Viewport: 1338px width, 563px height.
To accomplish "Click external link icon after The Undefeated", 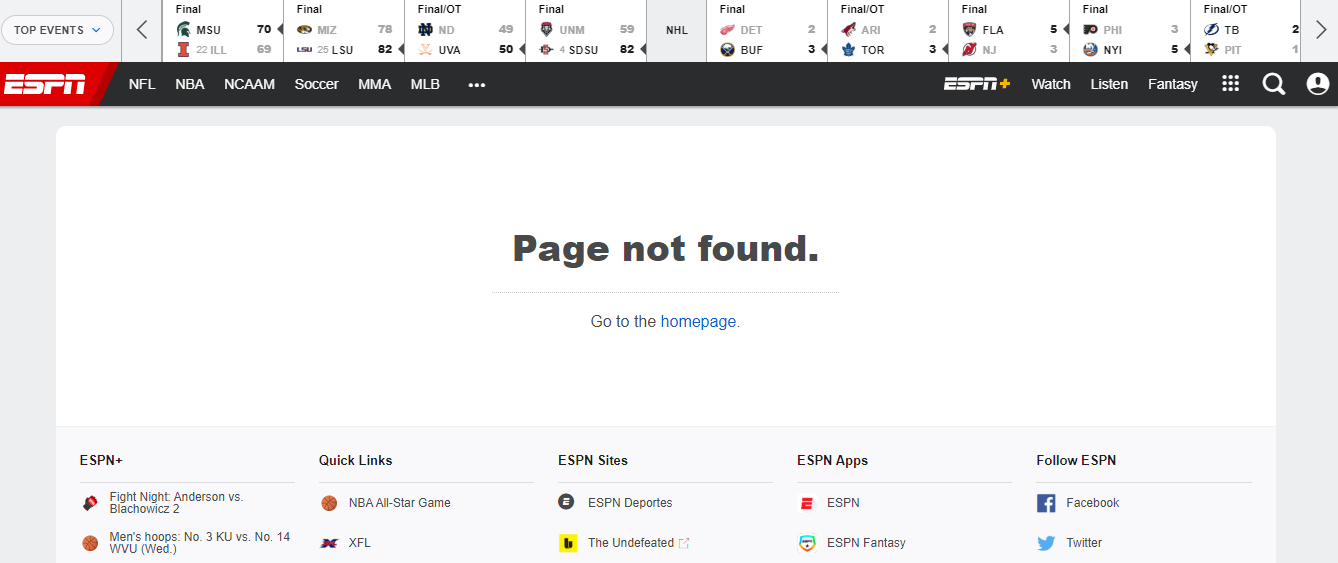I will click(684, 543).
